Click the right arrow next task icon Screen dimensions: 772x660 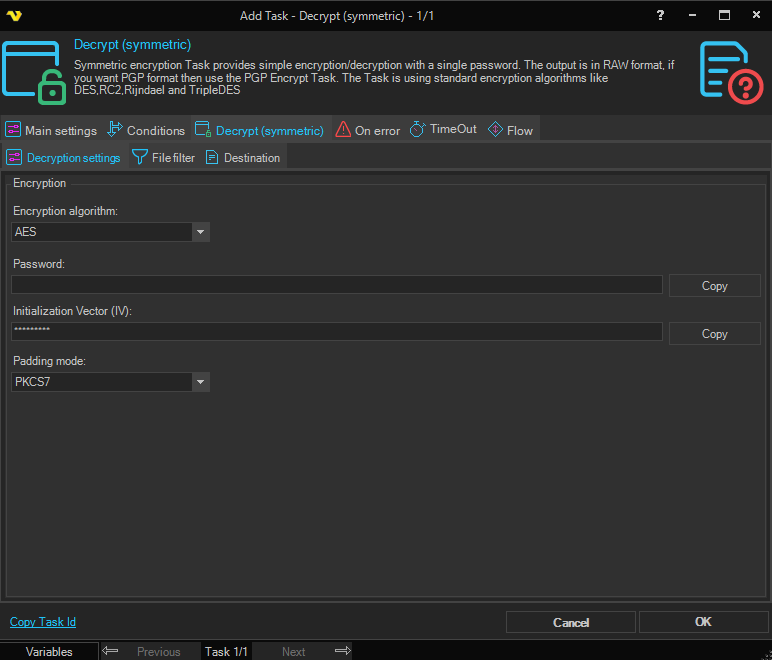click(x=342, y=651)
